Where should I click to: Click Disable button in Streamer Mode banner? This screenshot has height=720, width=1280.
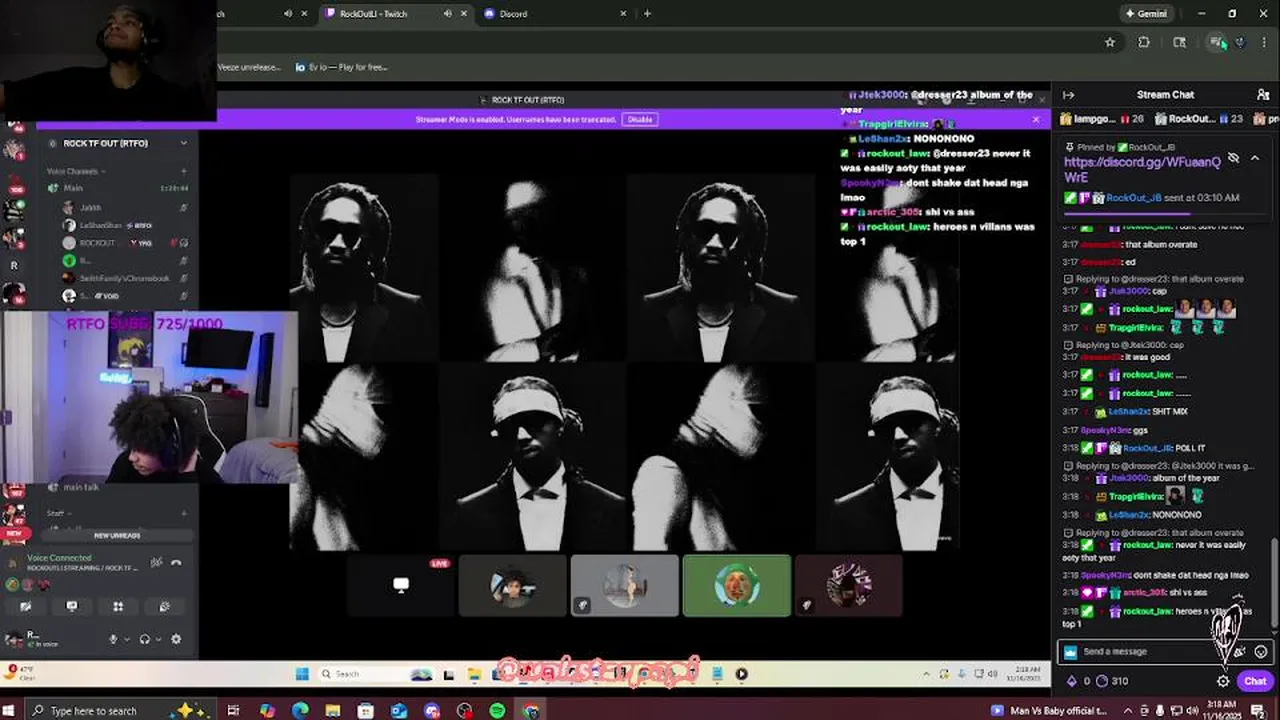(640, 119)
